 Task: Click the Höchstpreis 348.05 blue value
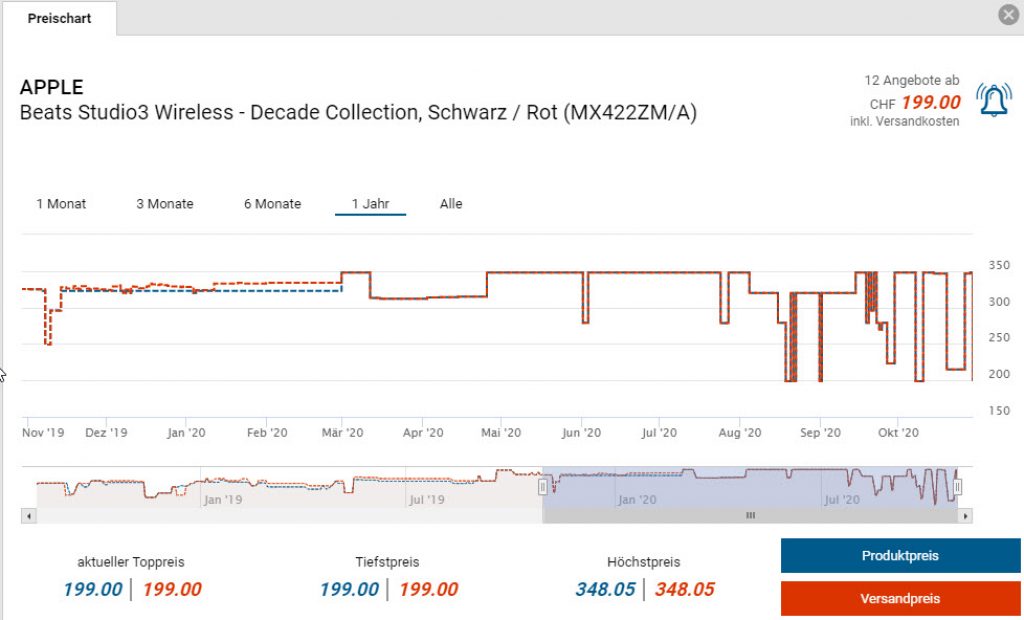coord(605,589)
